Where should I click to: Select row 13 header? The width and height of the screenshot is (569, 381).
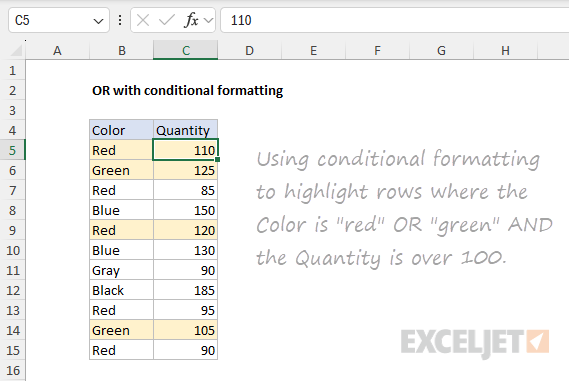pos(13,310)
